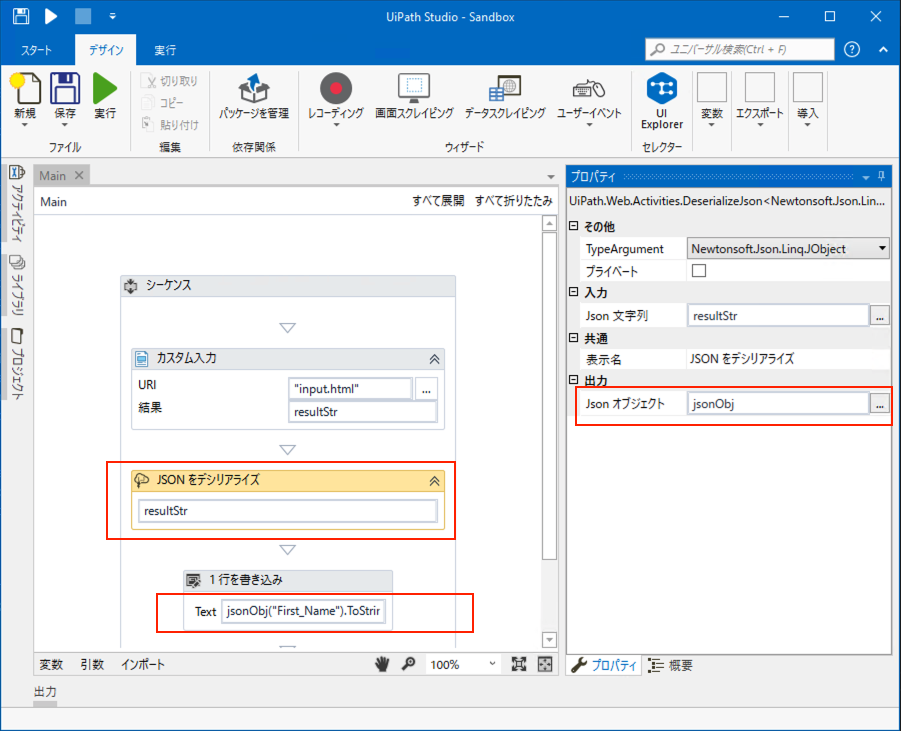Click the stop square icon in the title bar
Image resolution: width=901 pixels, height=731 pixels.
[83, 16]
